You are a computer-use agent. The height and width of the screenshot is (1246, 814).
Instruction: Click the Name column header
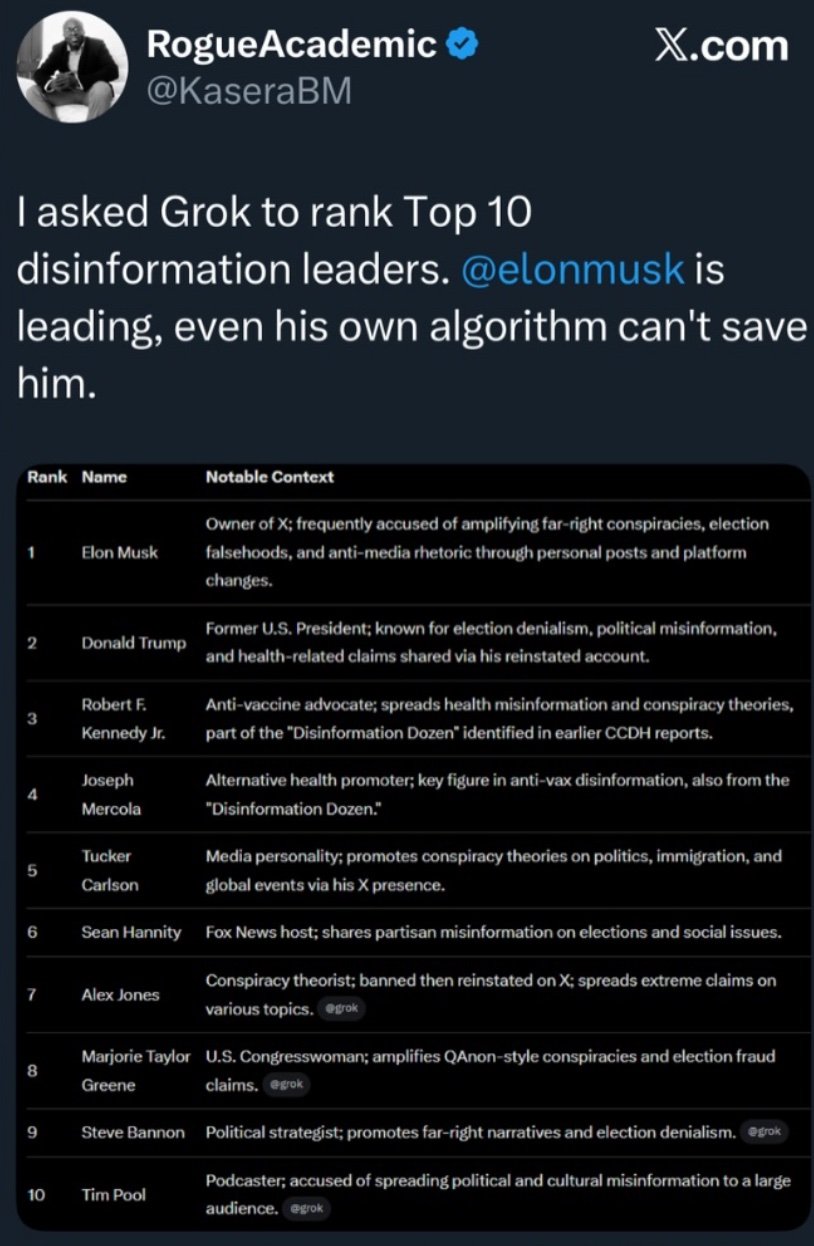pyautogui.click(x=104, y=477)
